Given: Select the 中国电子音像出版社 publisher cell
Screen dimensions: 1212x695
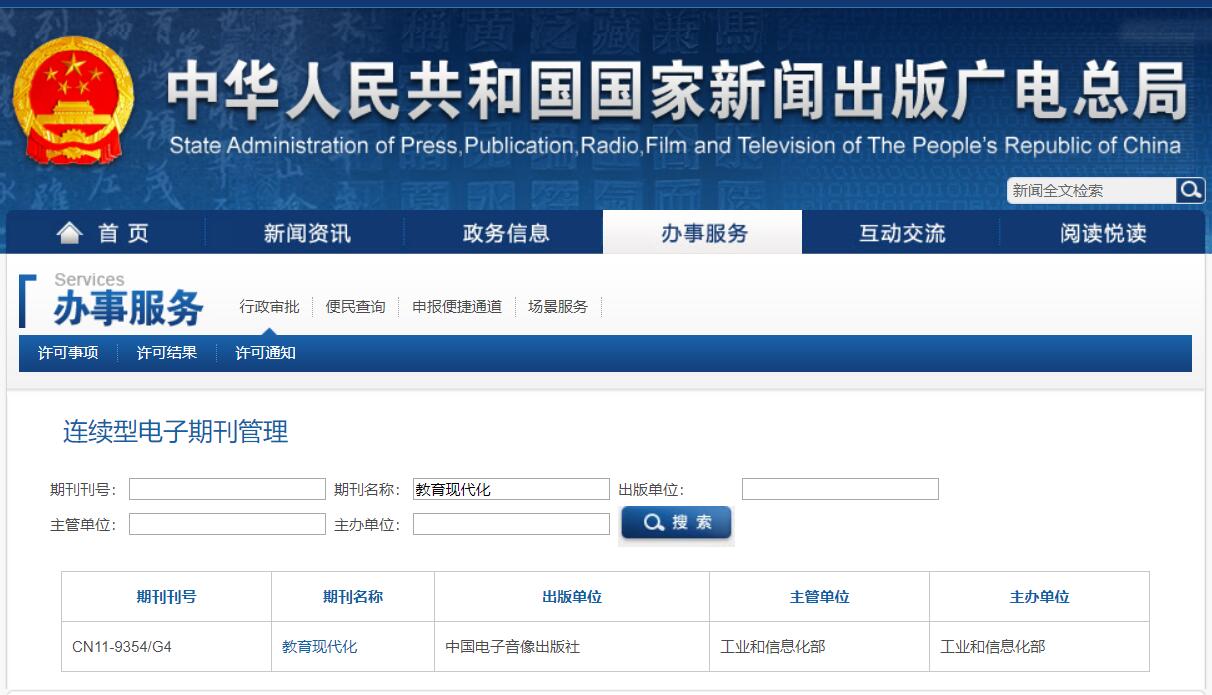Looking at the screenshot, I should point(572,647).
